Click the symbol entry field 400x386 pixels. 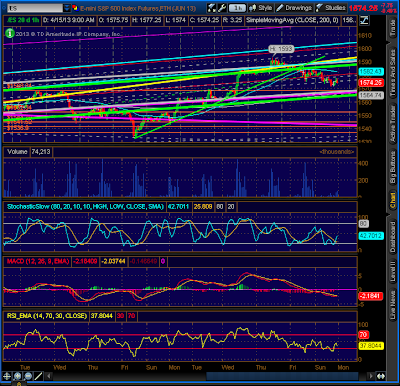click(x=35, y=8)
